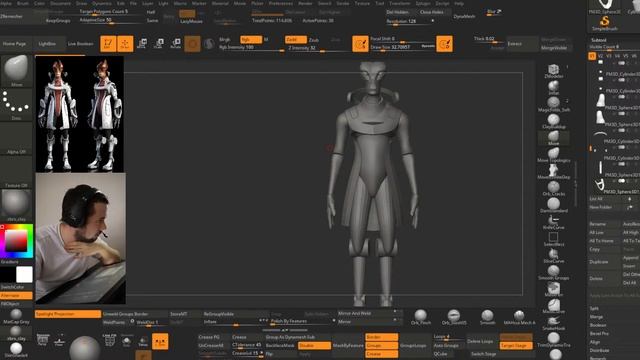Select the Move brush
This screenshot has height=360, width=640.
coord(553,138)
